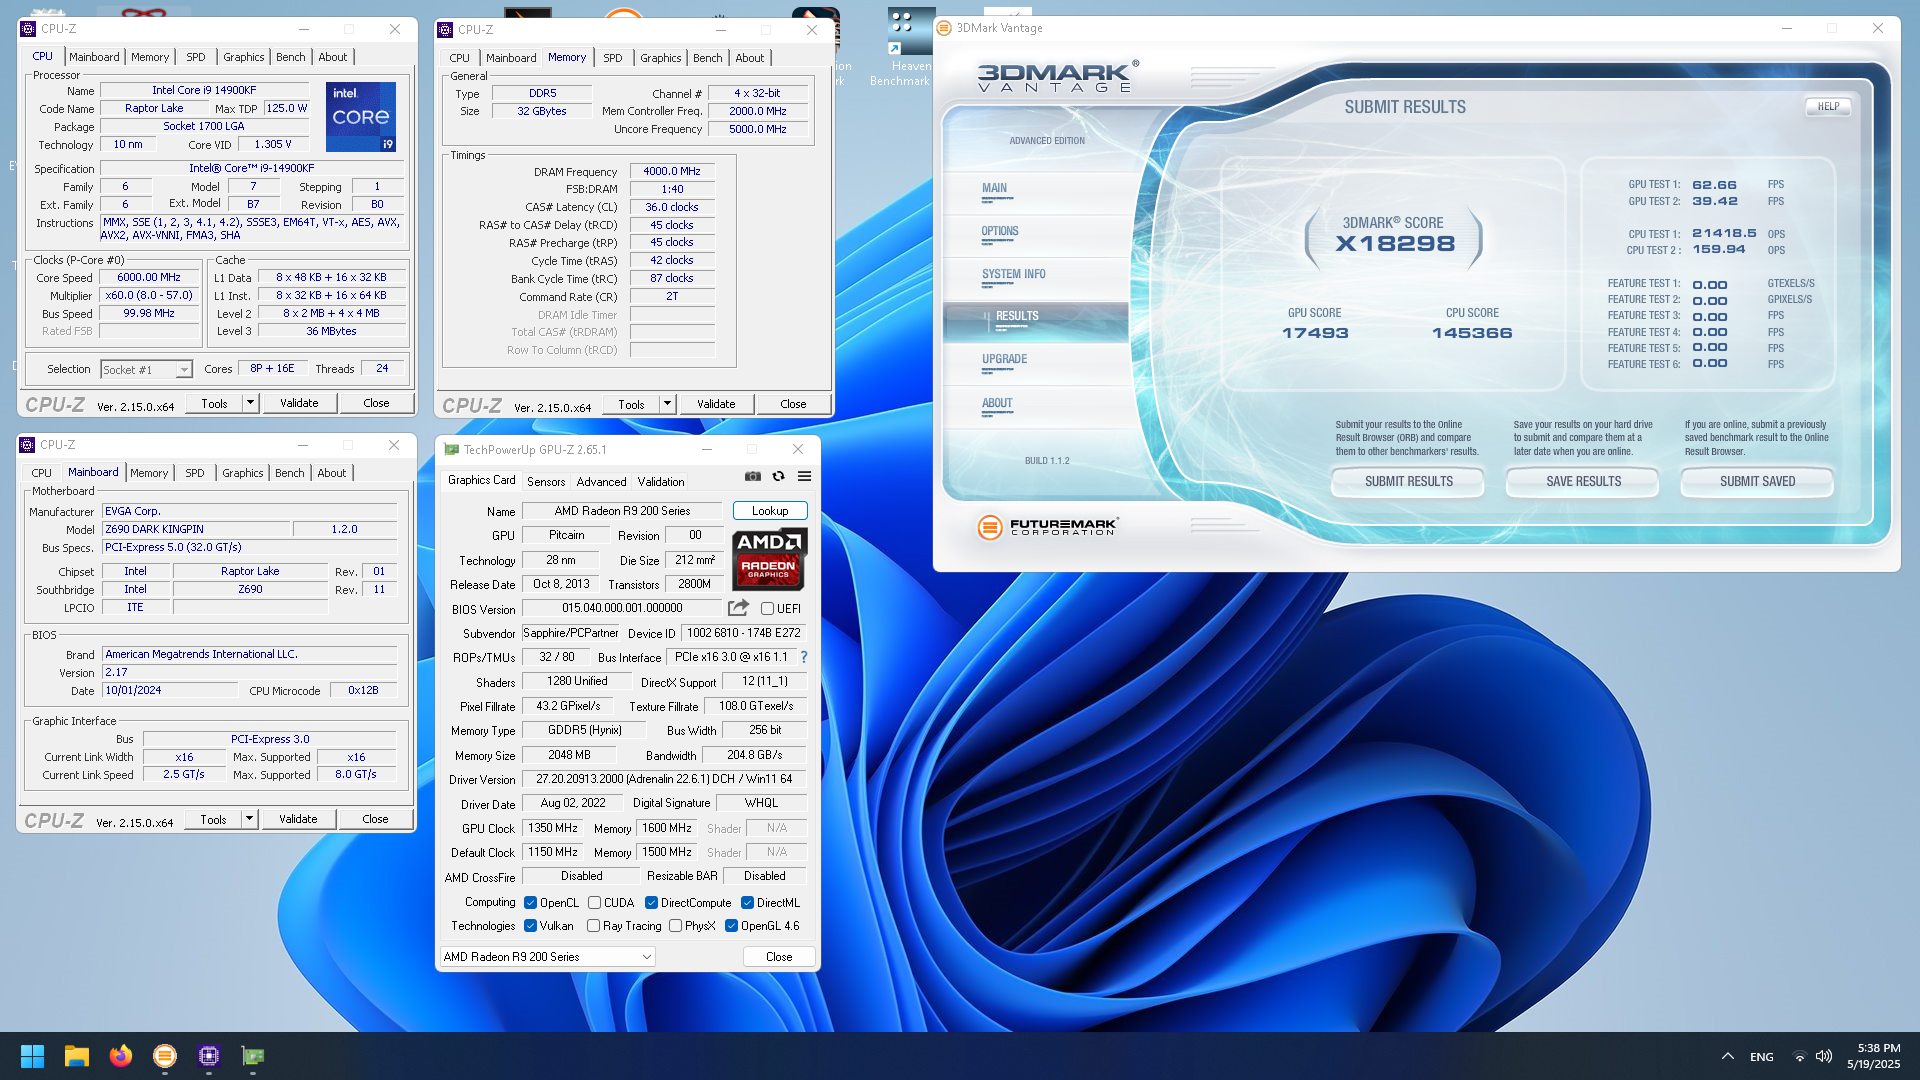
Task: Open the Validation tab in GPU-Z
Action: (x=661, y=481)
